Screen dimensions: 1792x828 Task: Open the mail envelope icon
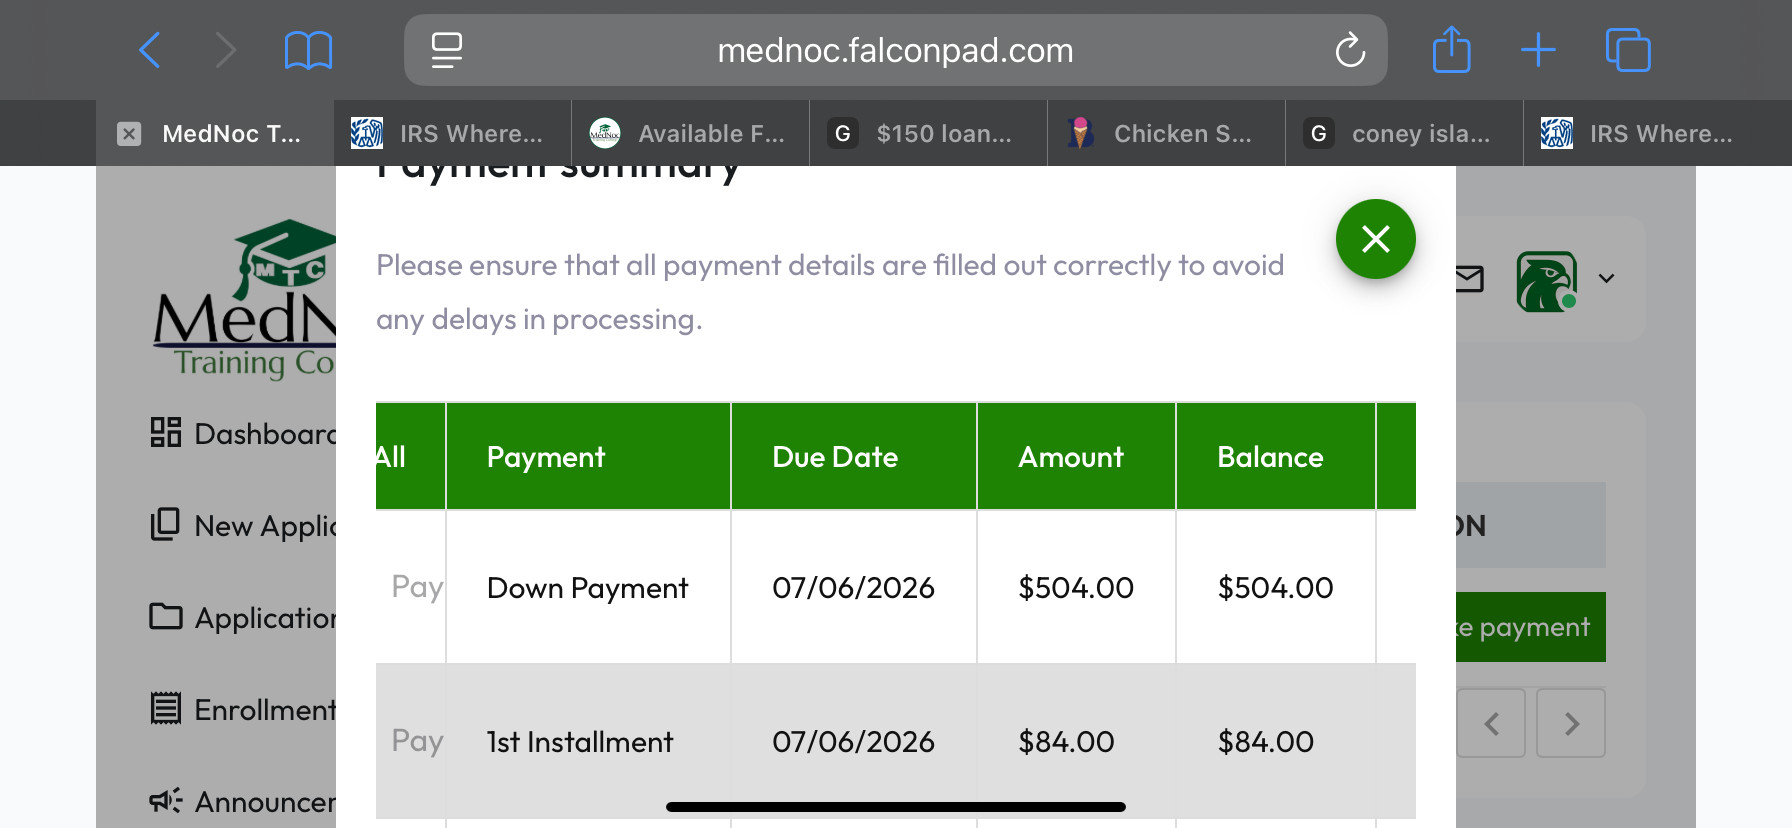(1469, 279)
